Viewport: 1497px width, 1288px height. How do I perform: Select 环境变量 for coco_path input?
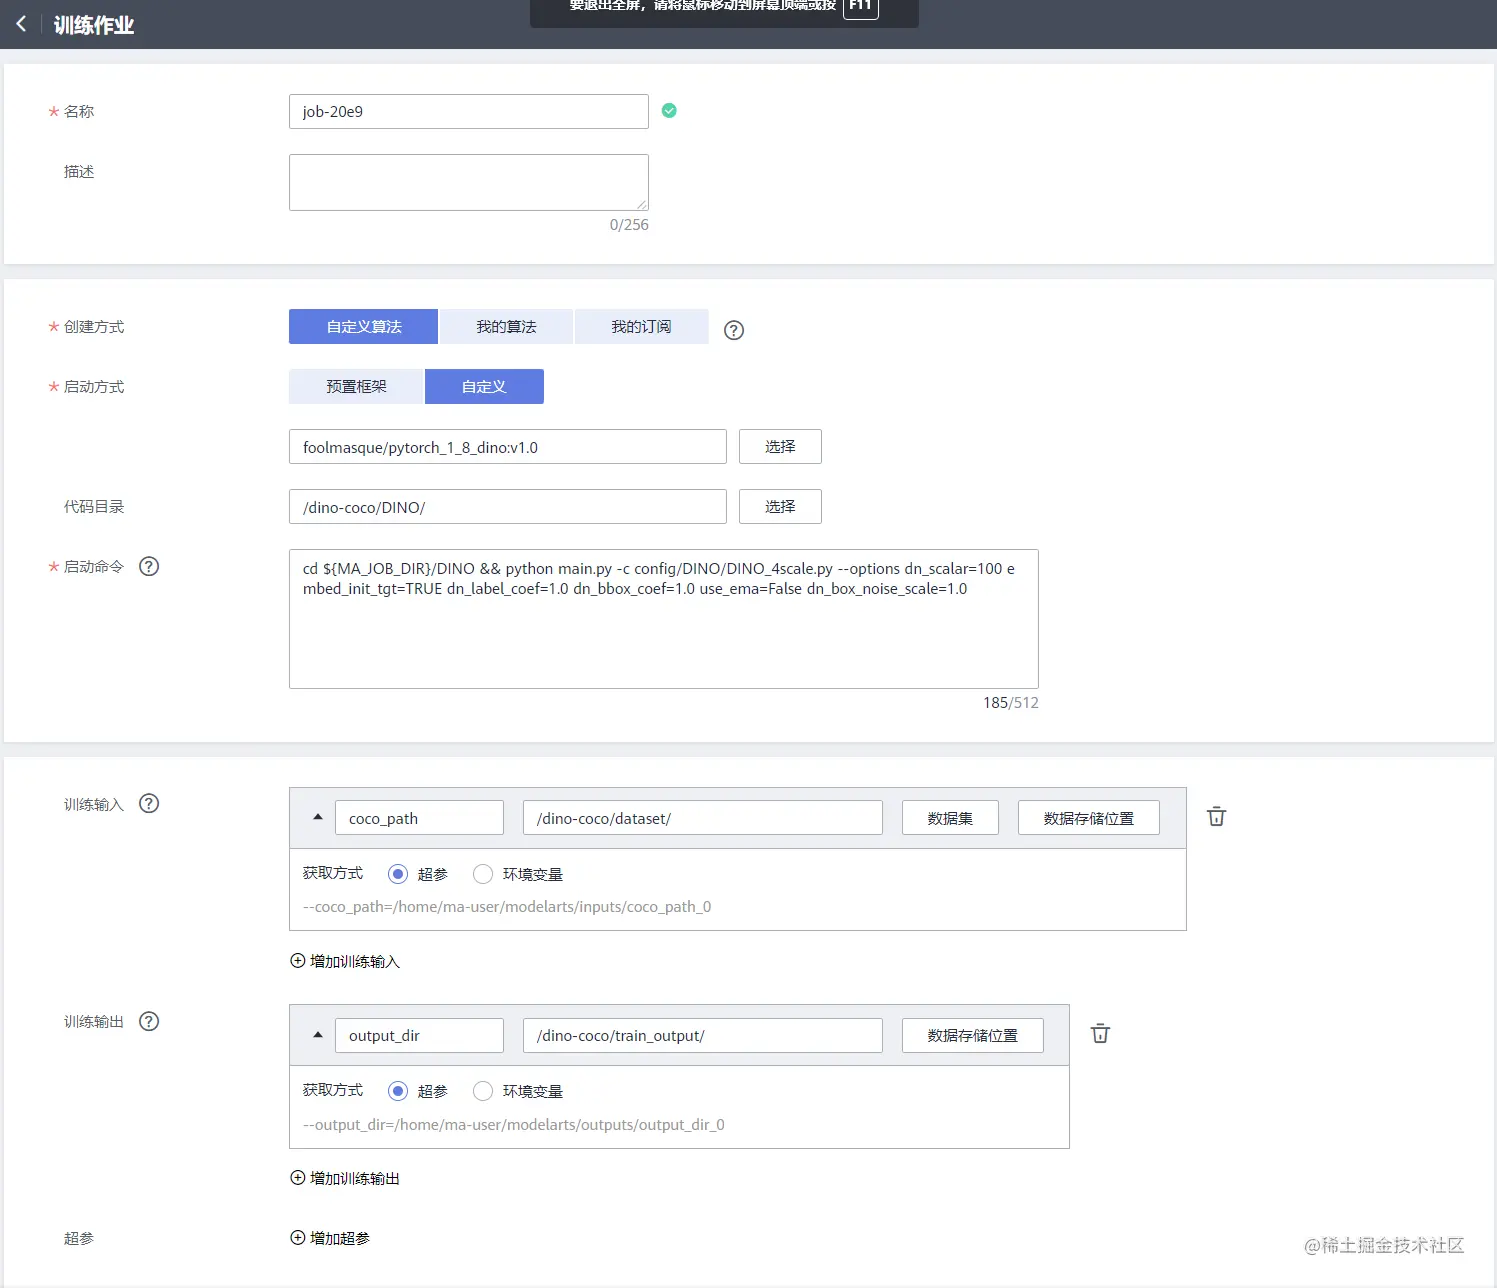(x=483, y=874)
